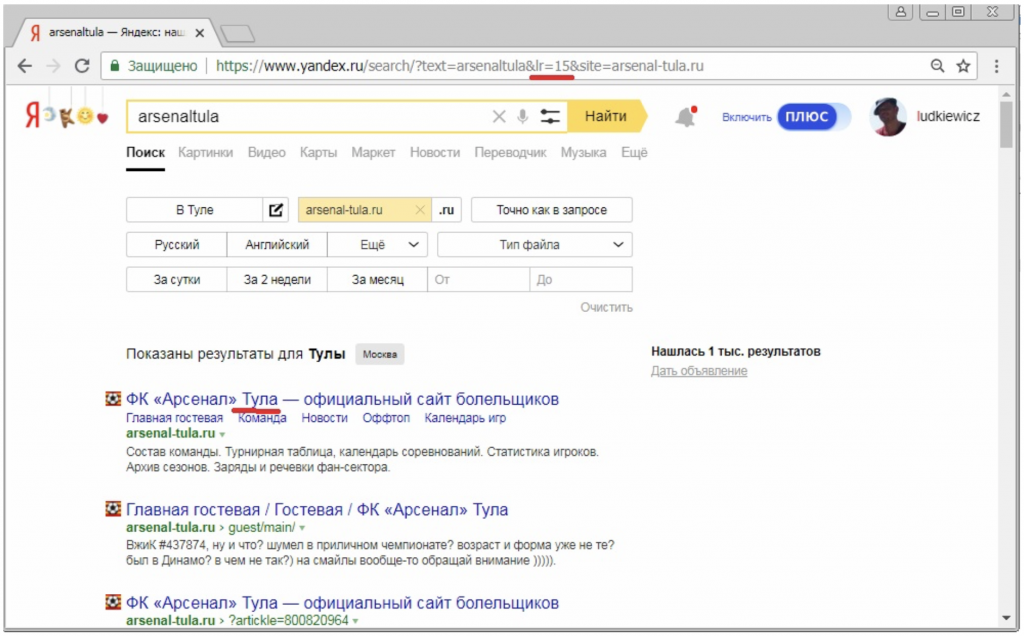This screenshot has width=1024, height=636.
Task: Select the За 2 недели time filter
Action: [x=277, y=279]
